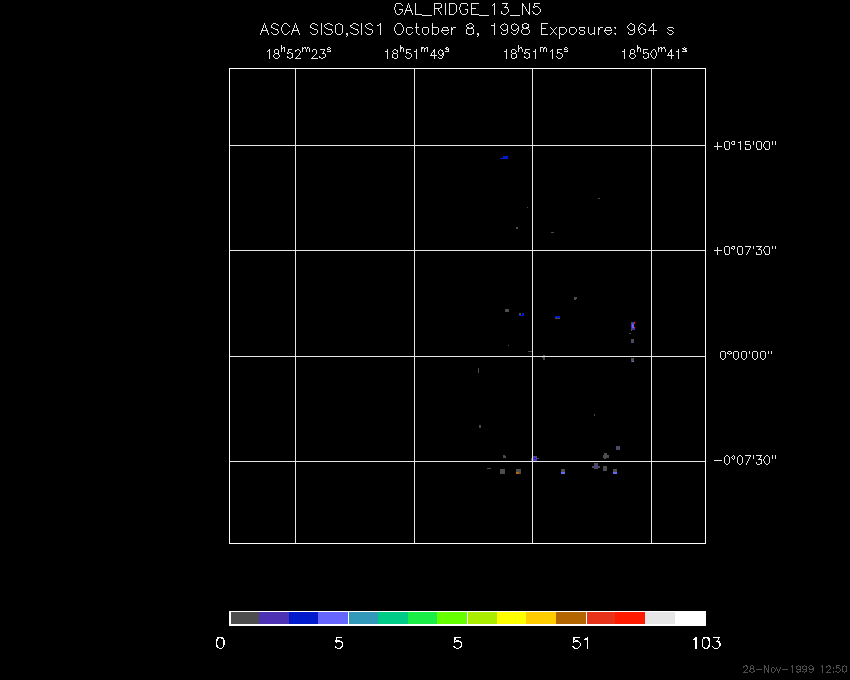Screen dimensions: 850x680
Task: Click the 18h51m15s right ascension label
Action: [535, 53]
